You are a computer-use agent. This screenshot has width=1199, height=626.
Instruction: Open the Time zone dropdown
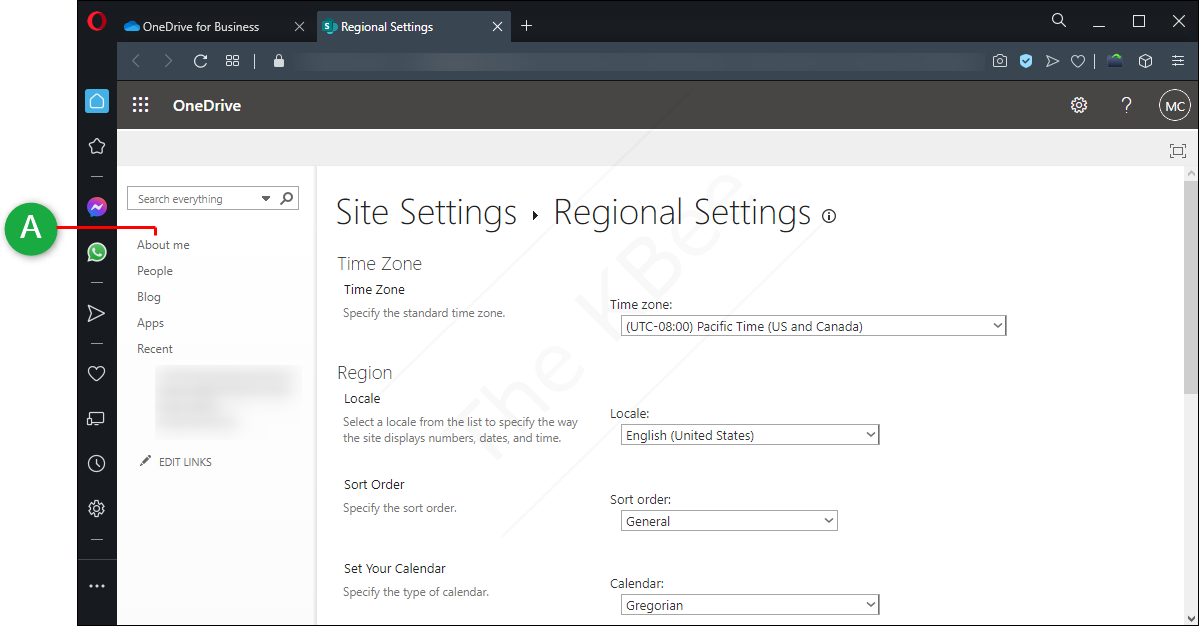(x=814, y=326)
